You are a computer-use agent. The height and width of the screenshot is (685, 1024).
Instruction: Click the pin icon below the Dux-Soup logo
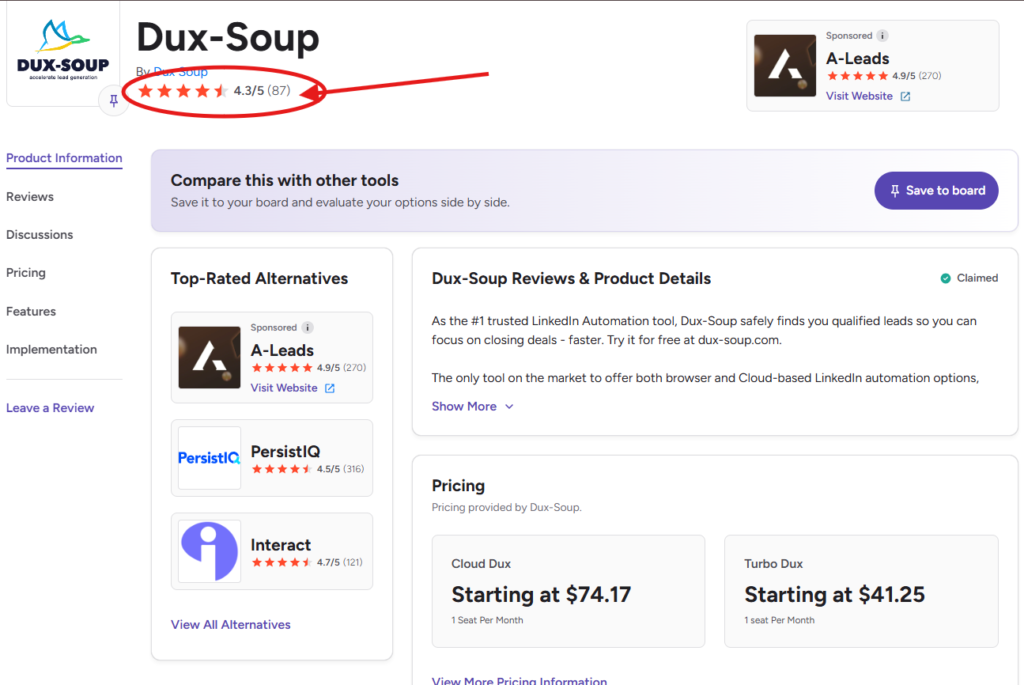pyautogui.click(x=113, y=101)
